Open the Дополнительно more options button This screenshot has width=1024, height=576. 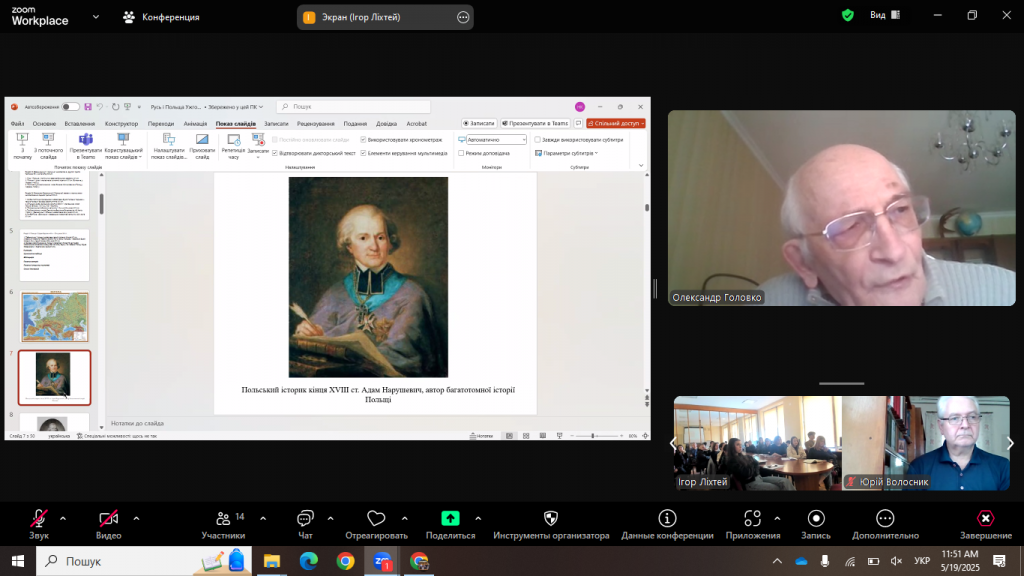885,518
